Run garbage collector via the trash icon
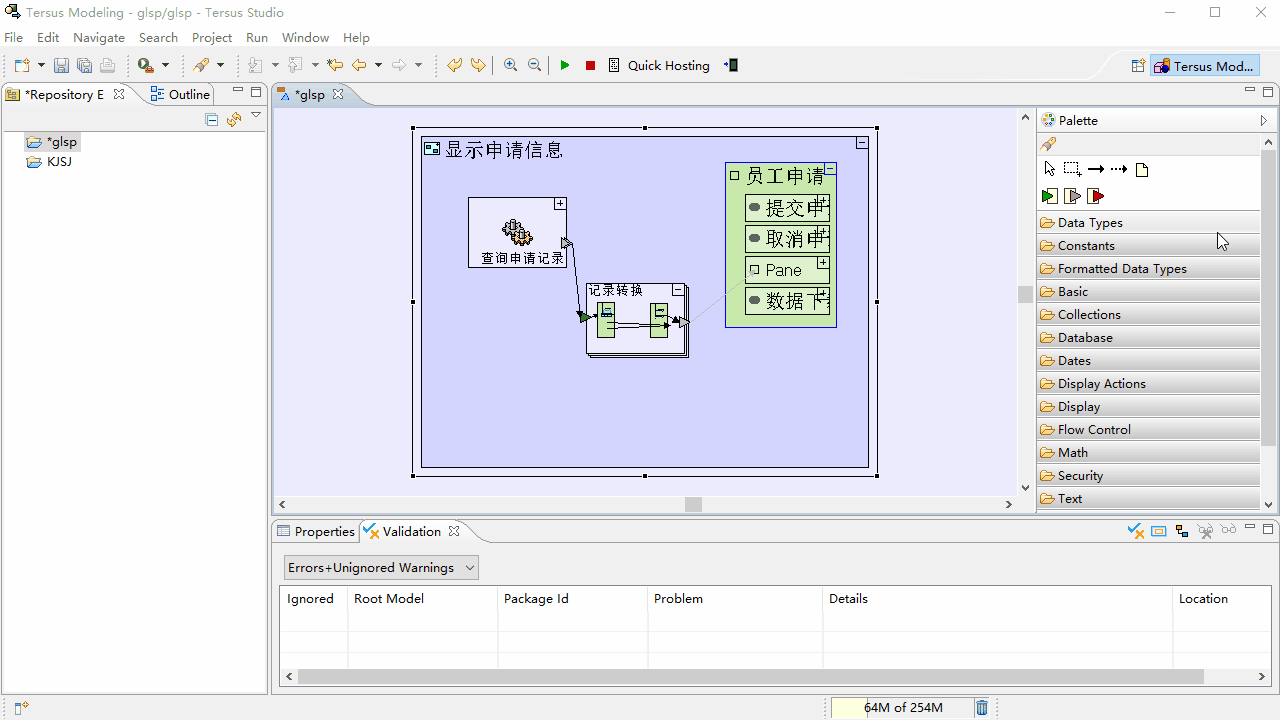This screenshot has height=720, width=1280. point(982,708)
